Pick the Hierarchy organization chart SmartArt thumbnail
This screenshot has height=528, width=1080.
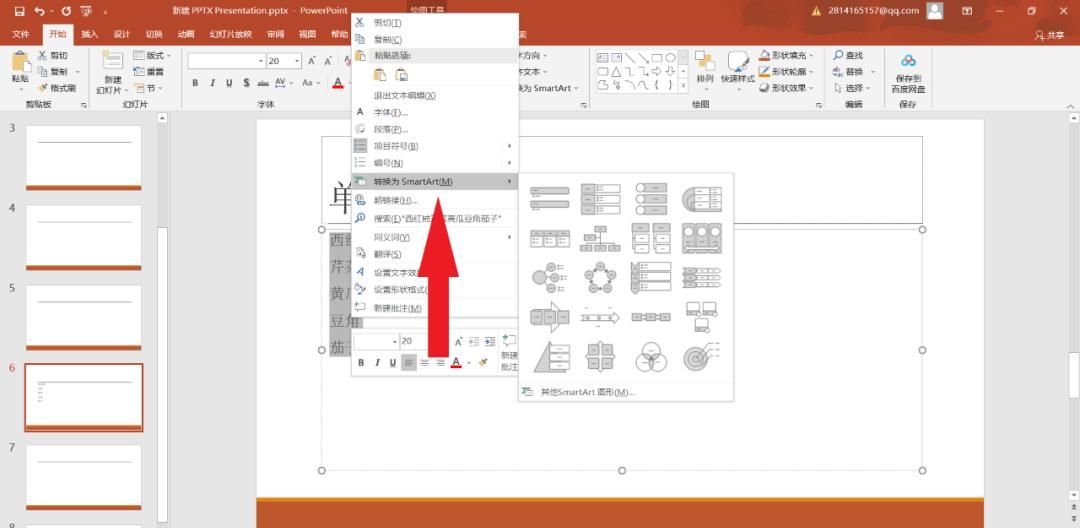(x=600, y=238)
